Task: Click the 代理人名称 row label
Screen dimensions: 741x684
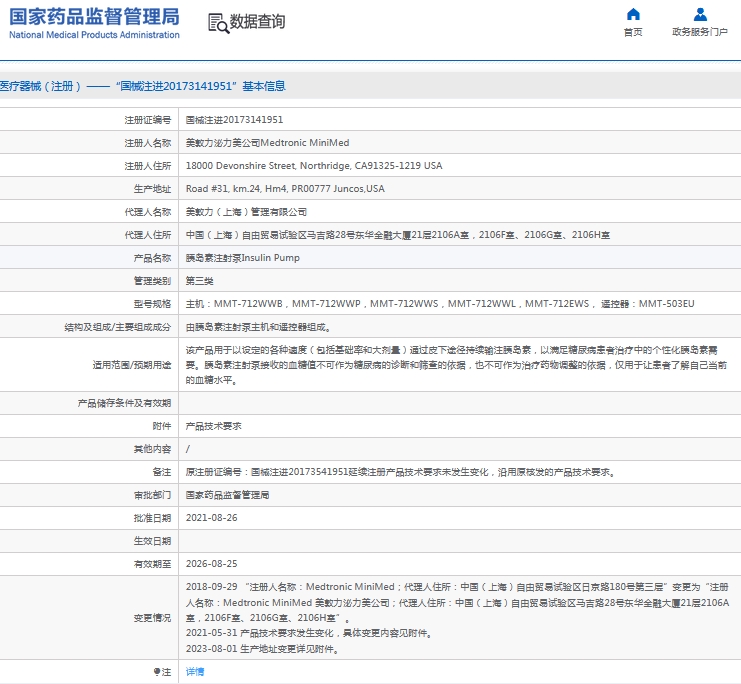Action: tap(147, 212)
